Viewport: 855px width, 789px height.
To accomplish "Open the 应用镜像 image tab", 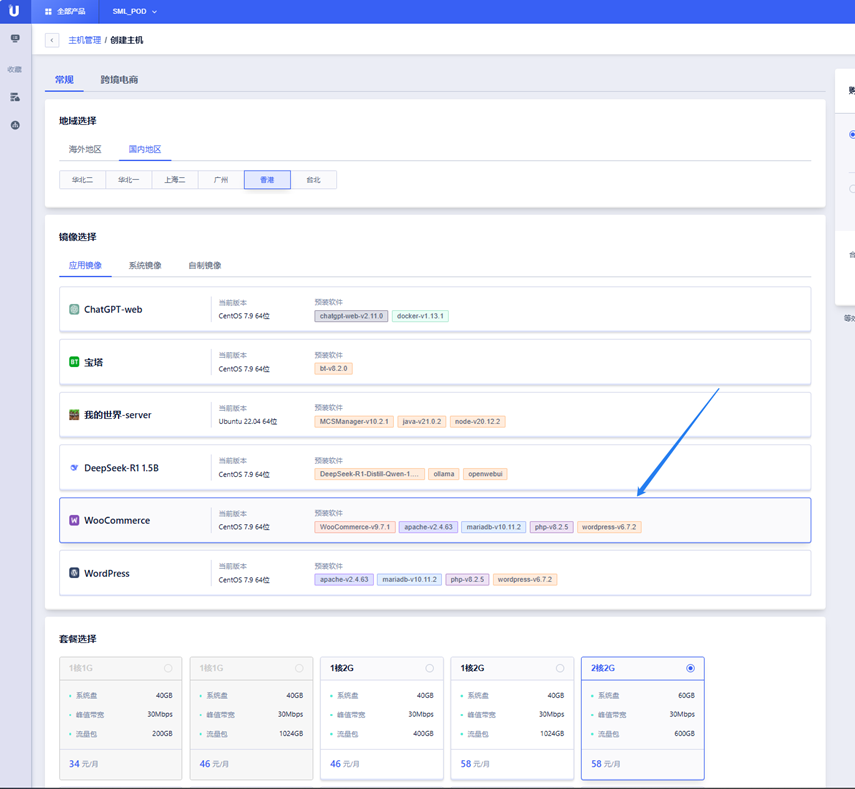I will click(x=85, y=266).
